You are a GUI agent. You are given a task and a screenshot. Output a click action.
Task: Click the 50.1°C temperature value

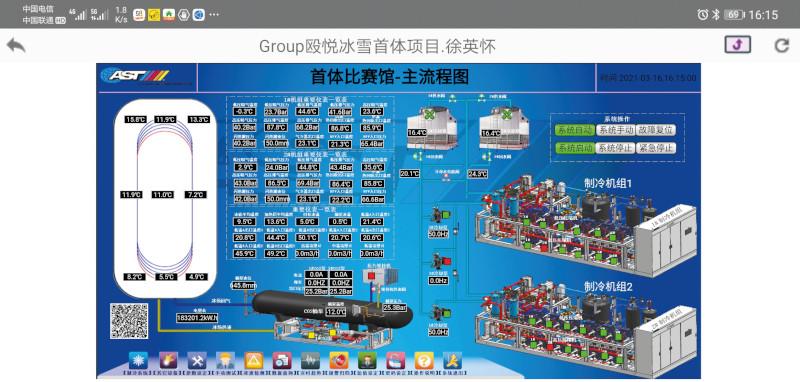click(308, 237)
